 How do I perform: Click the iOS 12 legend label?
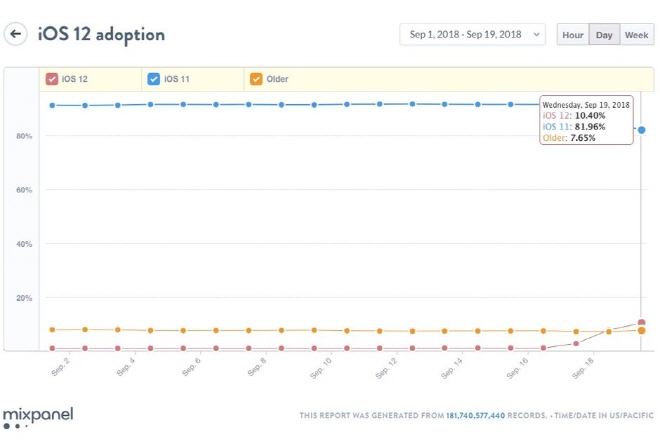(75, 79)
